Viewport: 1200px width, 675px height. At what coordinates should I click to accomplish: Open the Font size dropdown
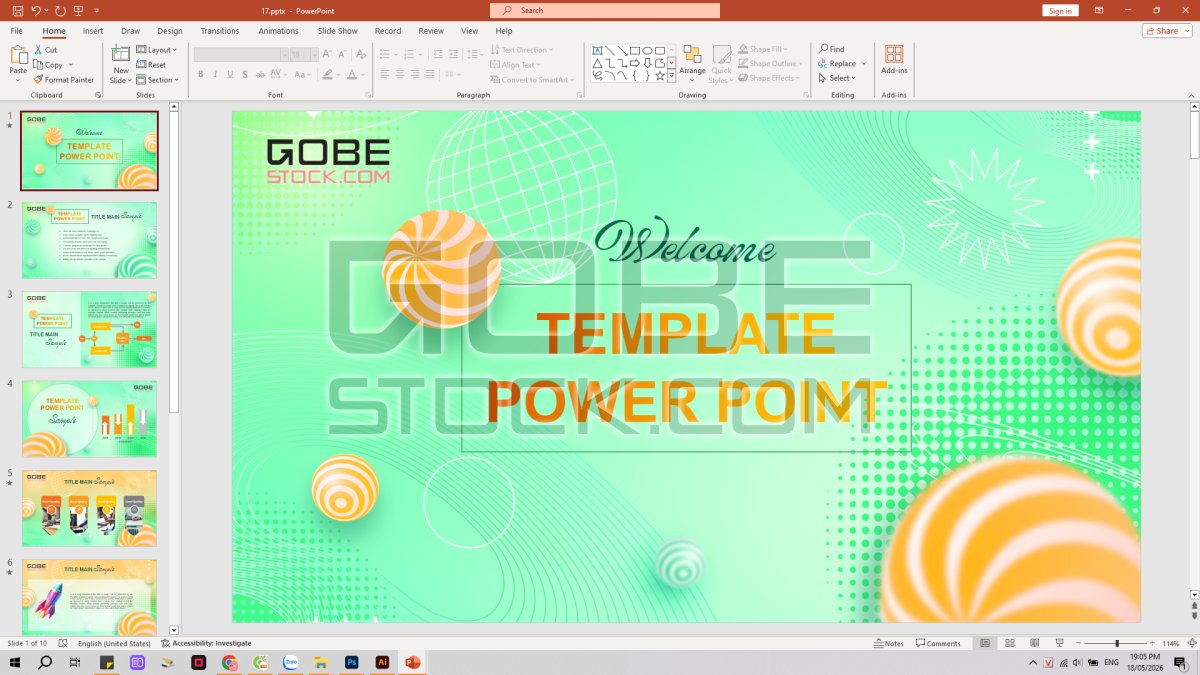(312, 53)
